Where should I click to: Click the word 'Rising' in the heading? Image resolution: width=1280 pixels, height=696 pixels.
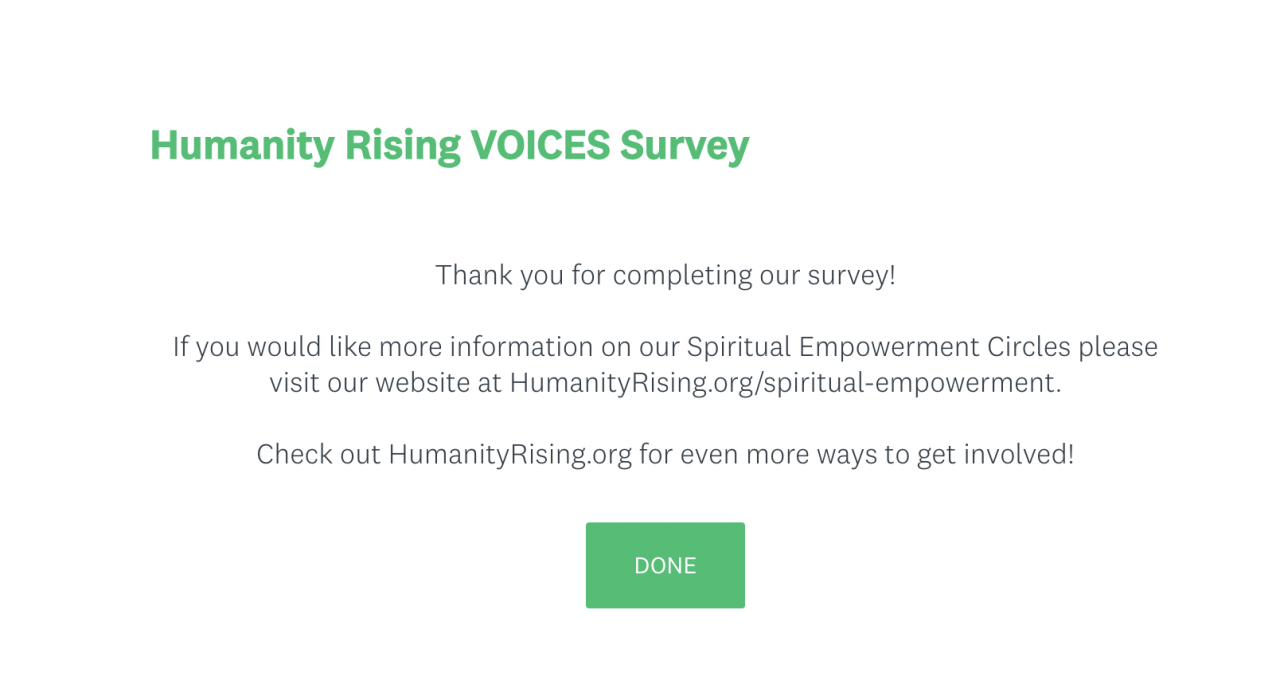click(x=402, y=146)
